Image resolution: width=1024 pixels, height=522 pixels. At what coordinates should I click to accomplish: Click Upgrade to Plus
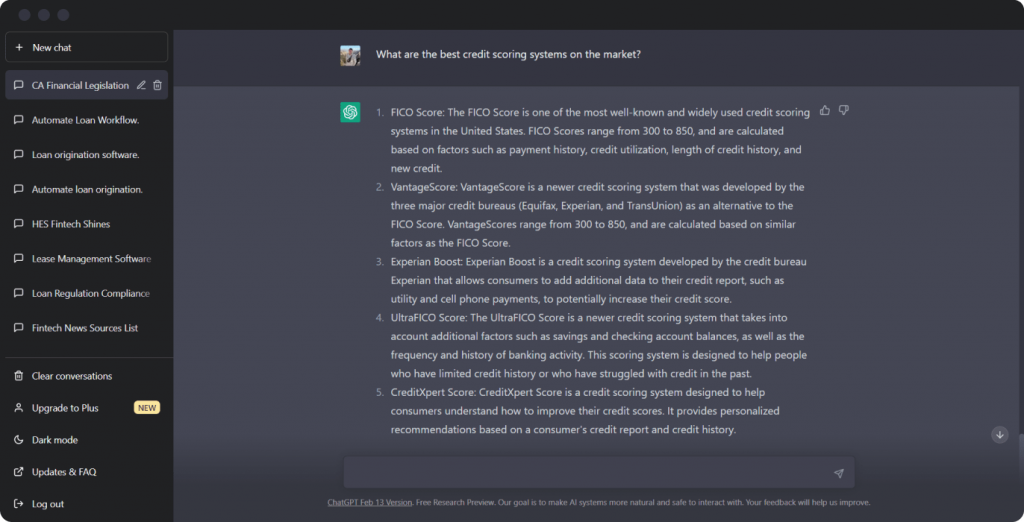[86, 408]
